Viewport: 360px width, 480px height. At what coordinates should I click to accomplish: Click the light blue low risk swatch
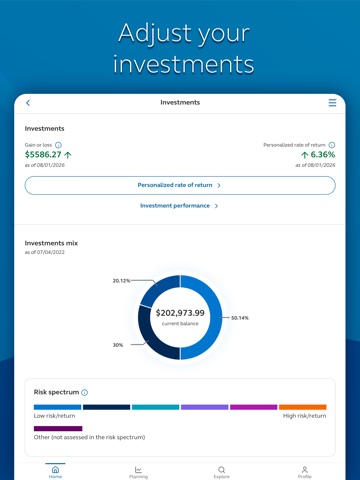(x=57, y=407)
